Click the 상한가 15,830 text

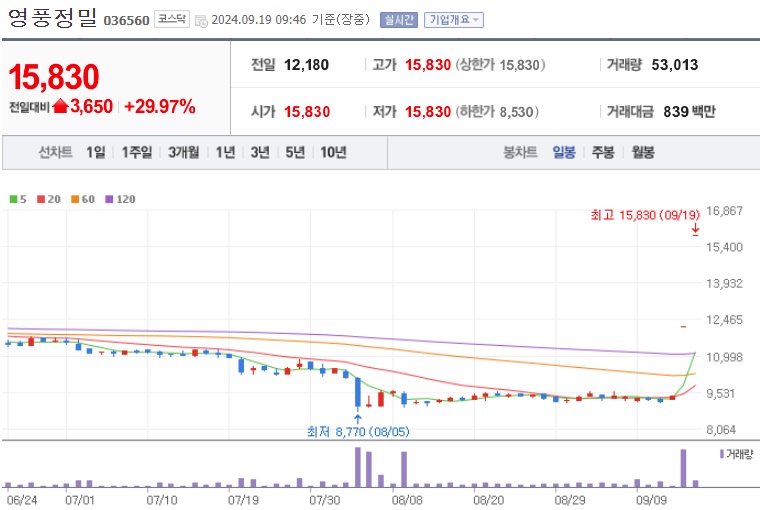point(500,64)
